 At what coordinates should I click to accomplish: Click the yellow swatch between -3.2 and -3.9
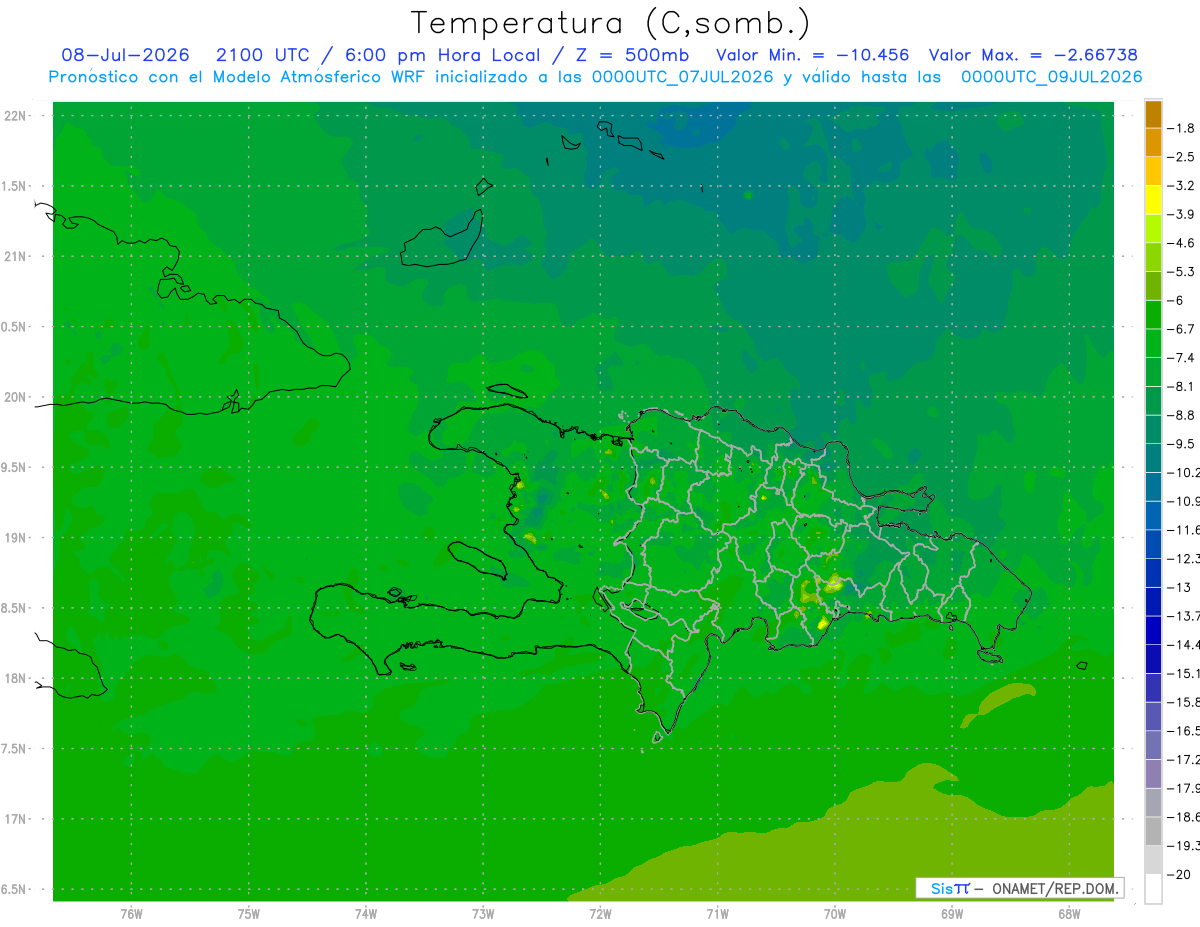click(x=1153, y=200)
